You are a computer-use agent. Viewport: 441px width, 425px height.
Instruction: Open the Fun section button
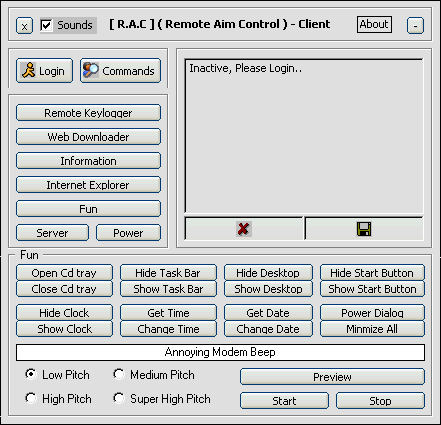(x=88, y=209)
